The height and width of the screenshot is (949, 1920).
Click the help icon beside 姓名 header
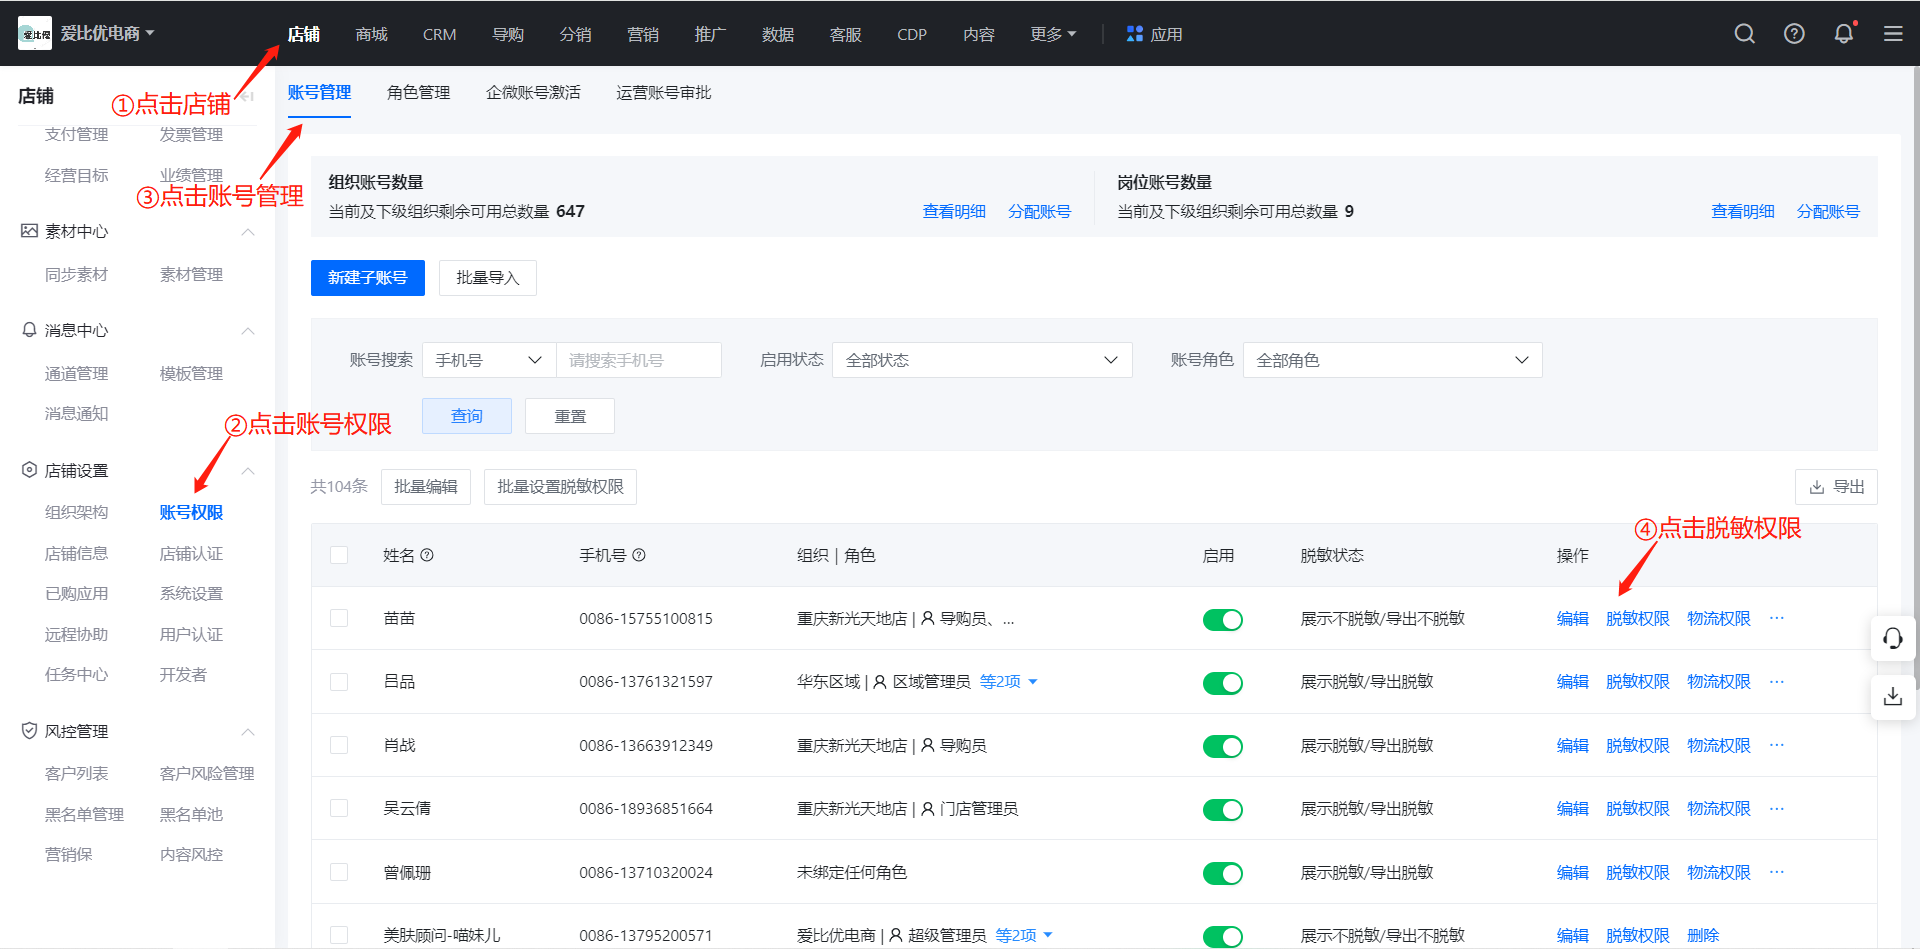click(x=427, y=555)
